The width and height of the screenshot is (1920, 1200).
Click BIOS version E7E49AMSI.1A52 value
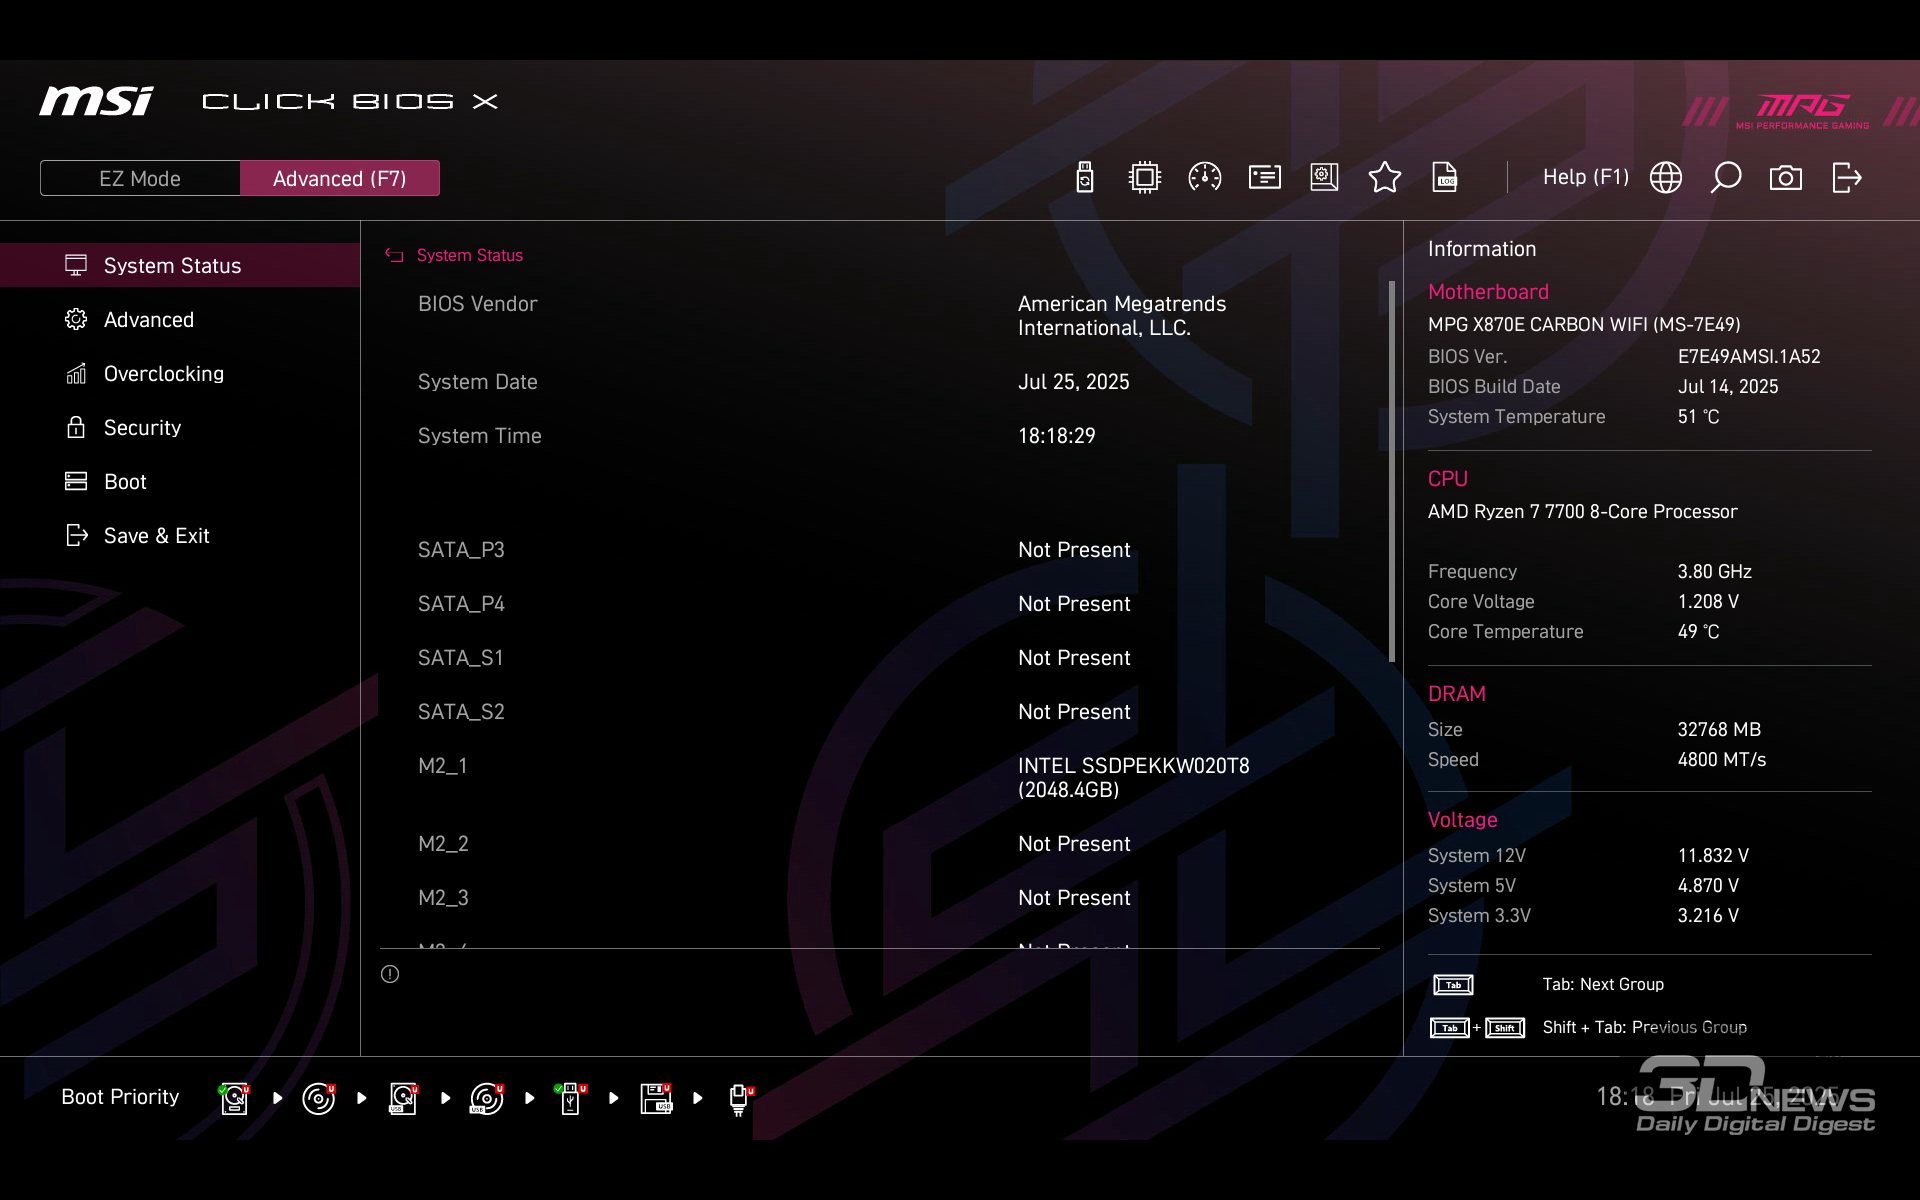pyautogui.click(x=1749, y=357)
